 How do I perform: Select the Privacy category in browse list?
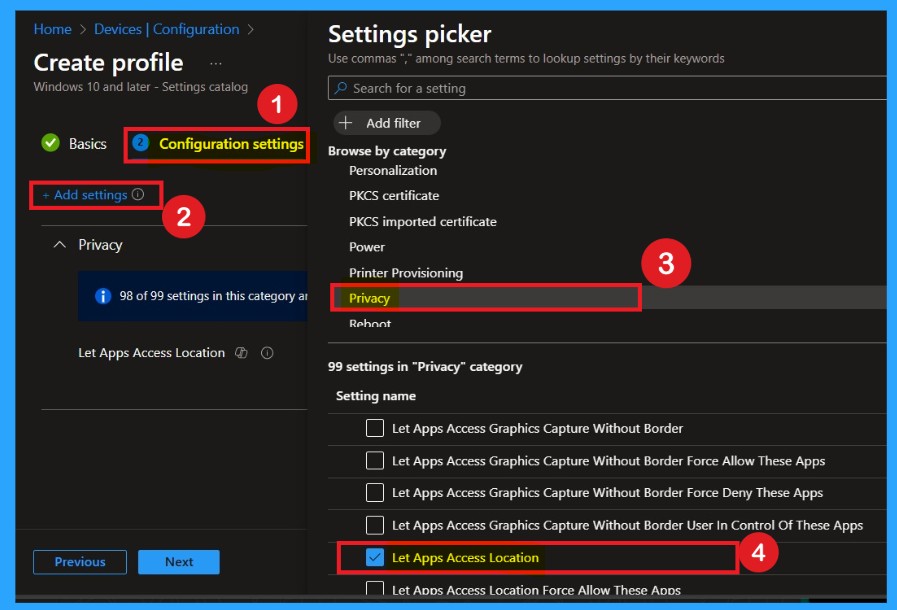369,298
